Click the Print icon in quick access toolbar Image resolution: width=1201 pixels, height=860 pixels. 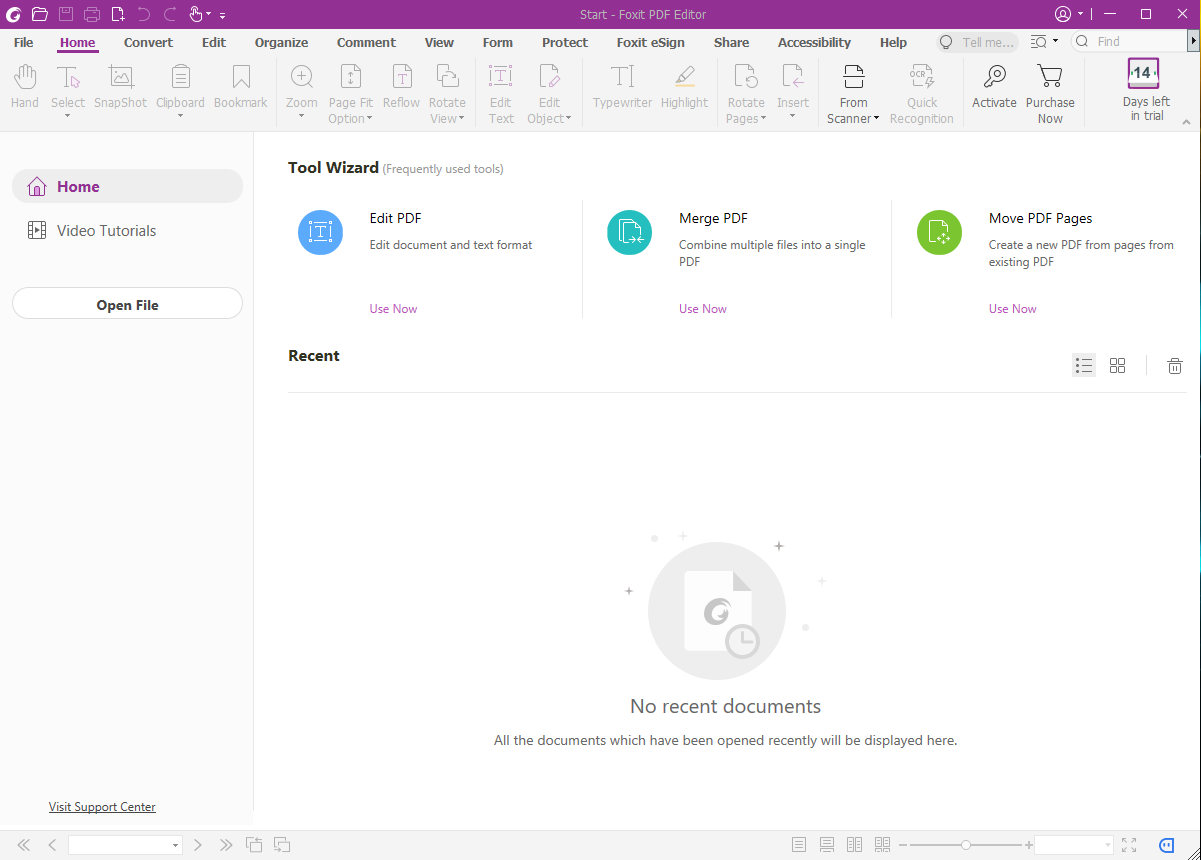click(92, 14)
